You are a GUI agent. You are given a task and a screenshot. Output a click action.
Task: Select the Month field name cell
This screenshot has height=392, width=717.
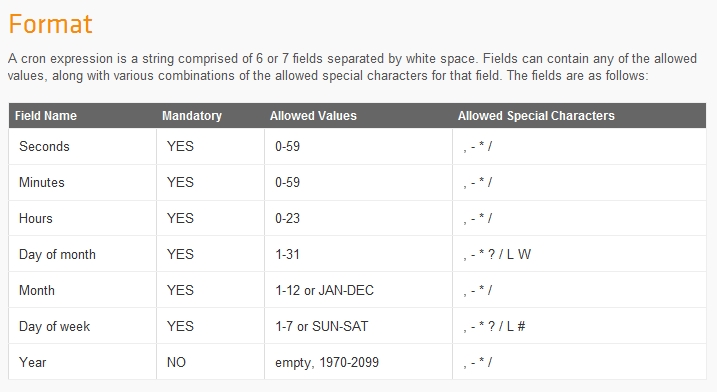tap(82, 290)
